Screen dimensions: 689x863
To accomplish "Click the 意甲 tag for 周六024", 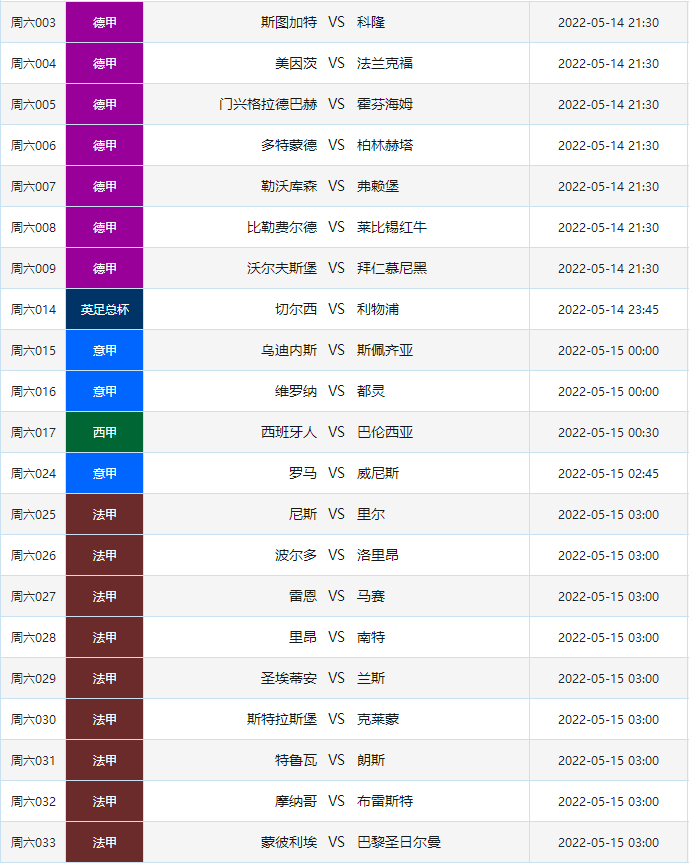I will 105,473.
